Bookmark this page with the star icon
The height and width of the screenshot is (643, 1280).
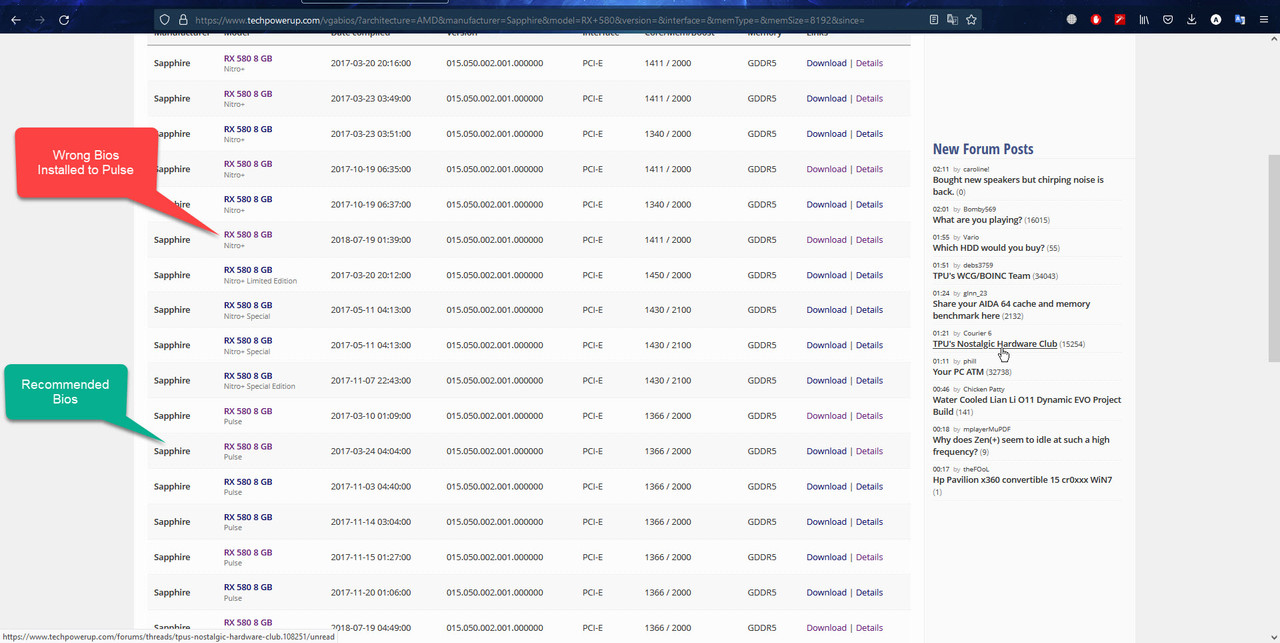[971, 19]
